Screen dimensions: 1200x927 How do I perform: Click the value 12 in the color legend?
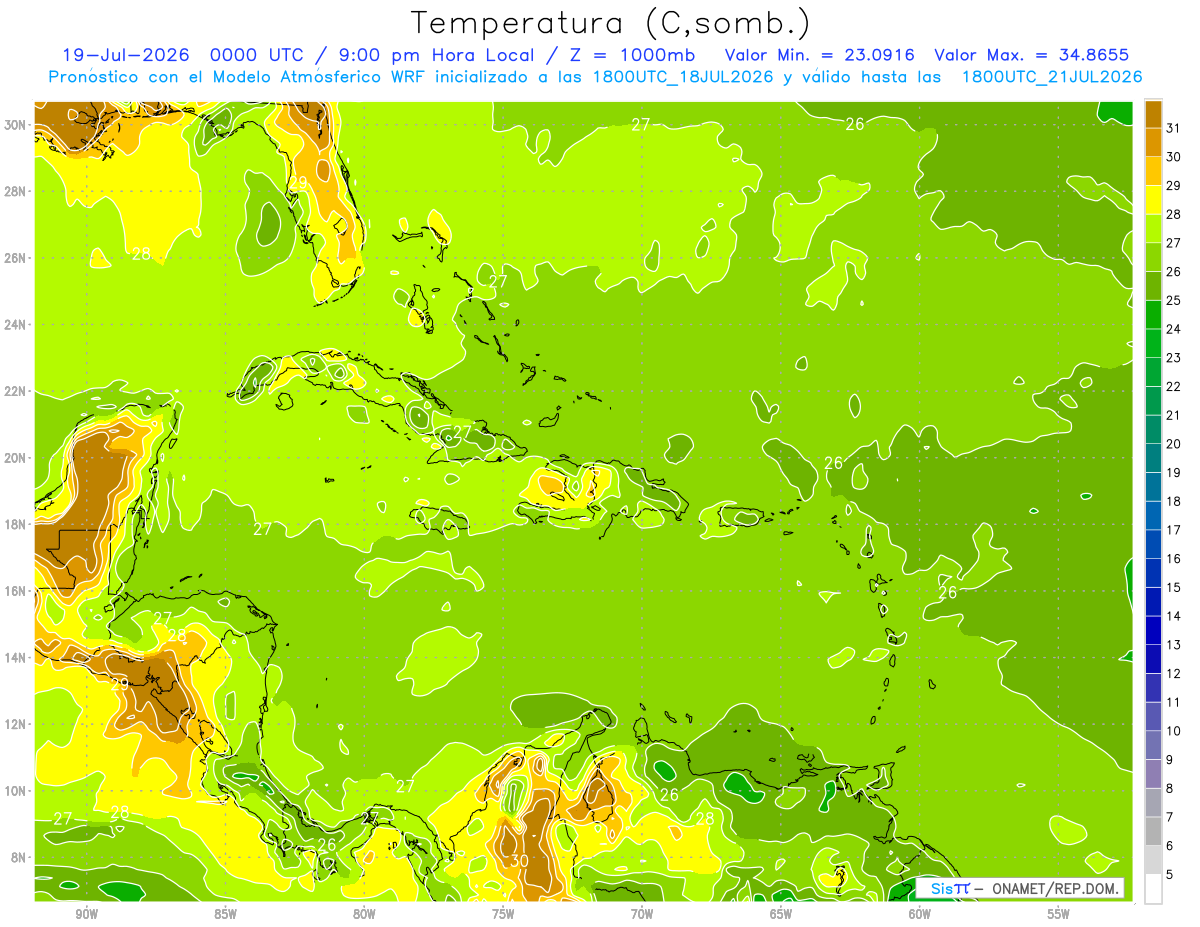pyautogui.click(x=1173, y=674)
